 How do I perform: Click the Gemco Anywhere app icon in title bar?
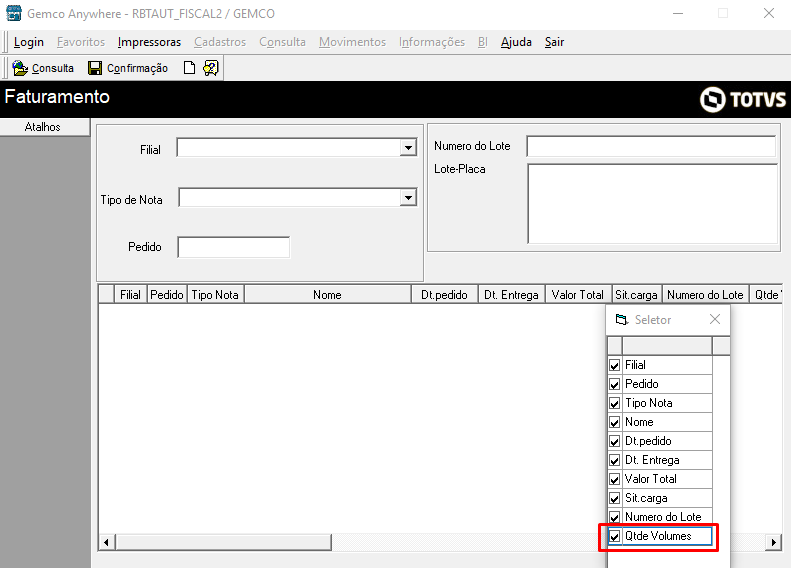[14, 13]
